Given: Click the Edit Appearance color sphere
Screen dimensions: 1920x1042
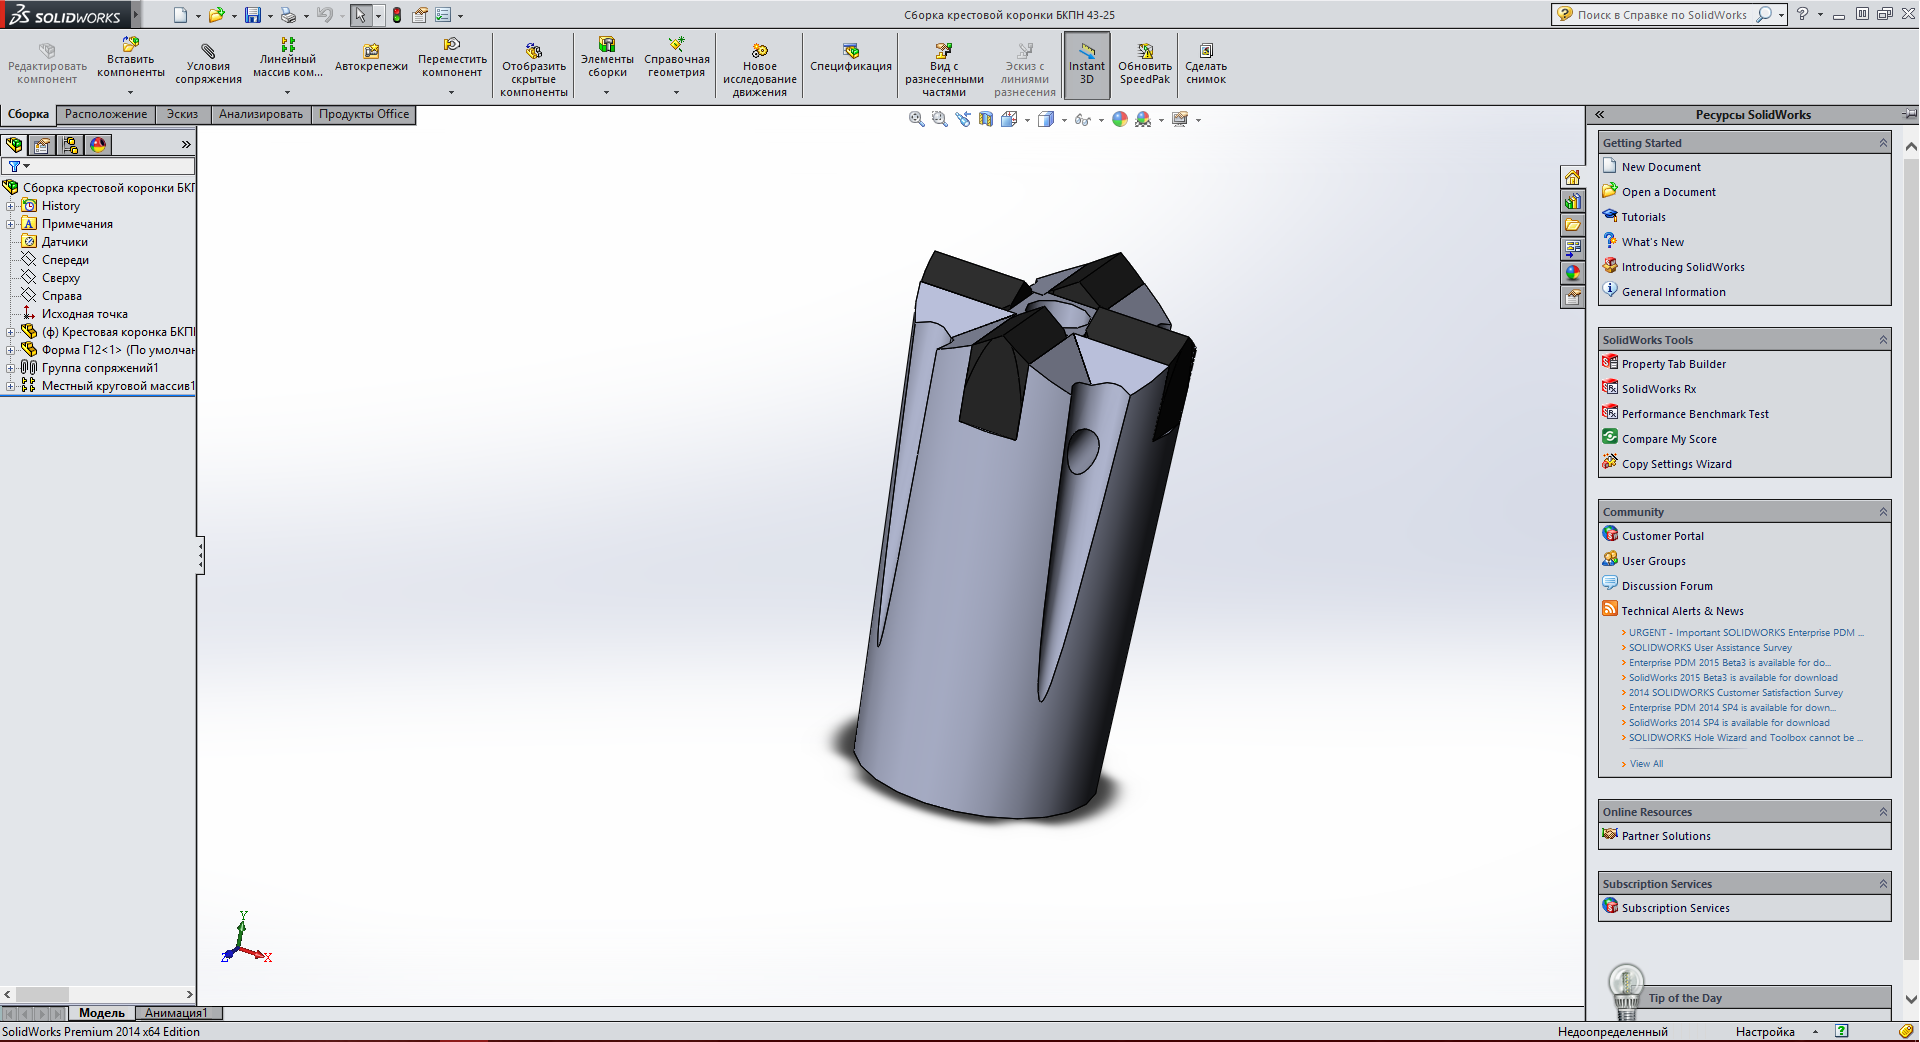Looking at the screenshot, I should click(x=1120, y=119).
